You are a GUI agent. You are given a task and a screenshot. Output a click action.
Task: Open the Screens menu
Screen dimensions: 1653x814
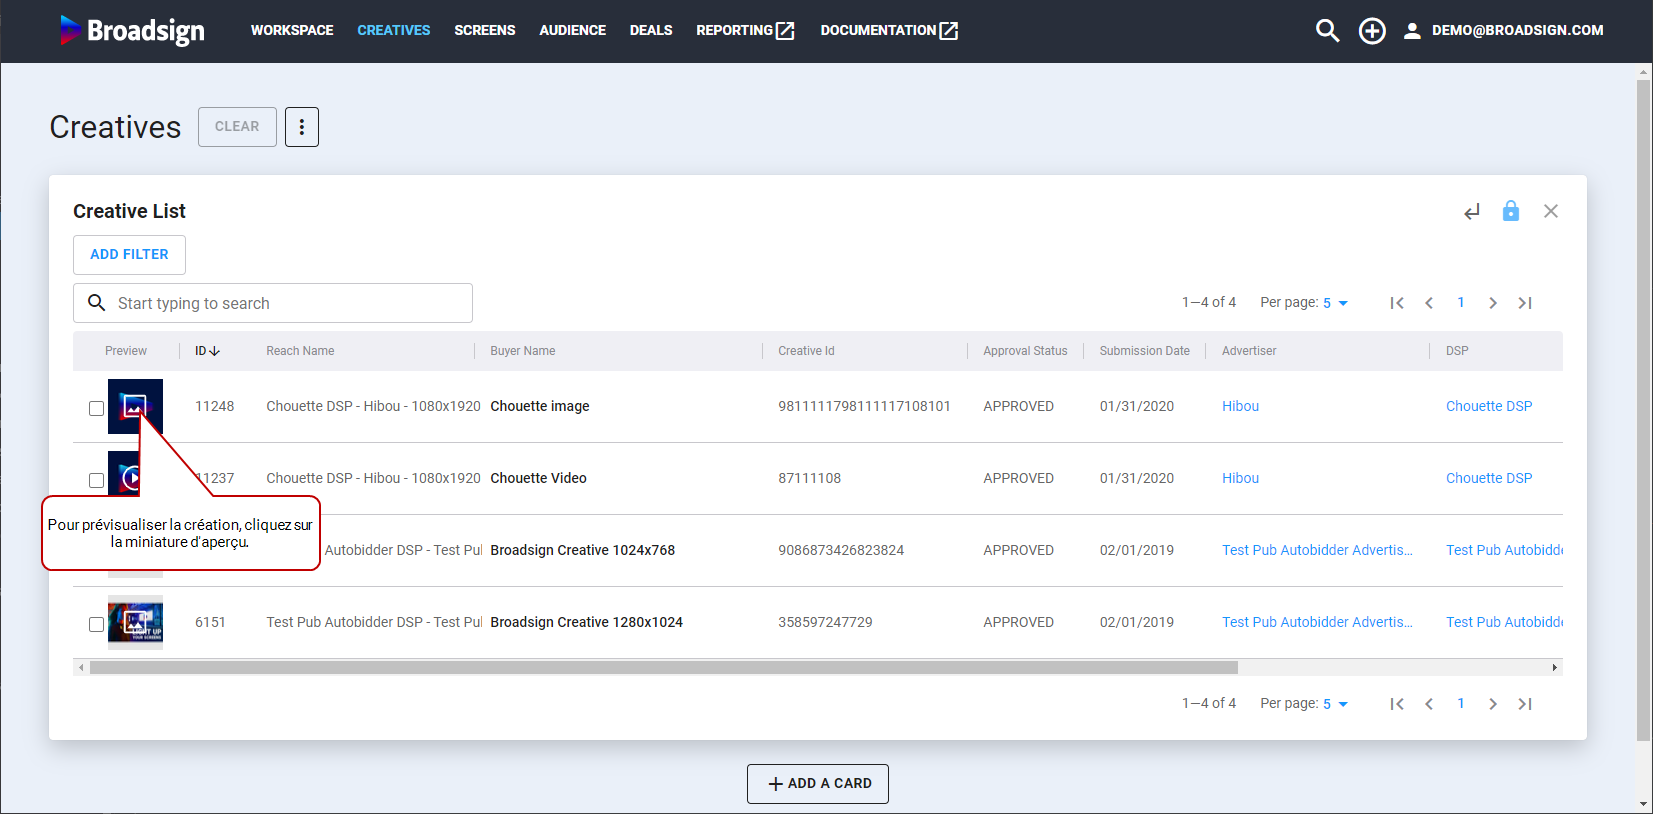point(484,31)
